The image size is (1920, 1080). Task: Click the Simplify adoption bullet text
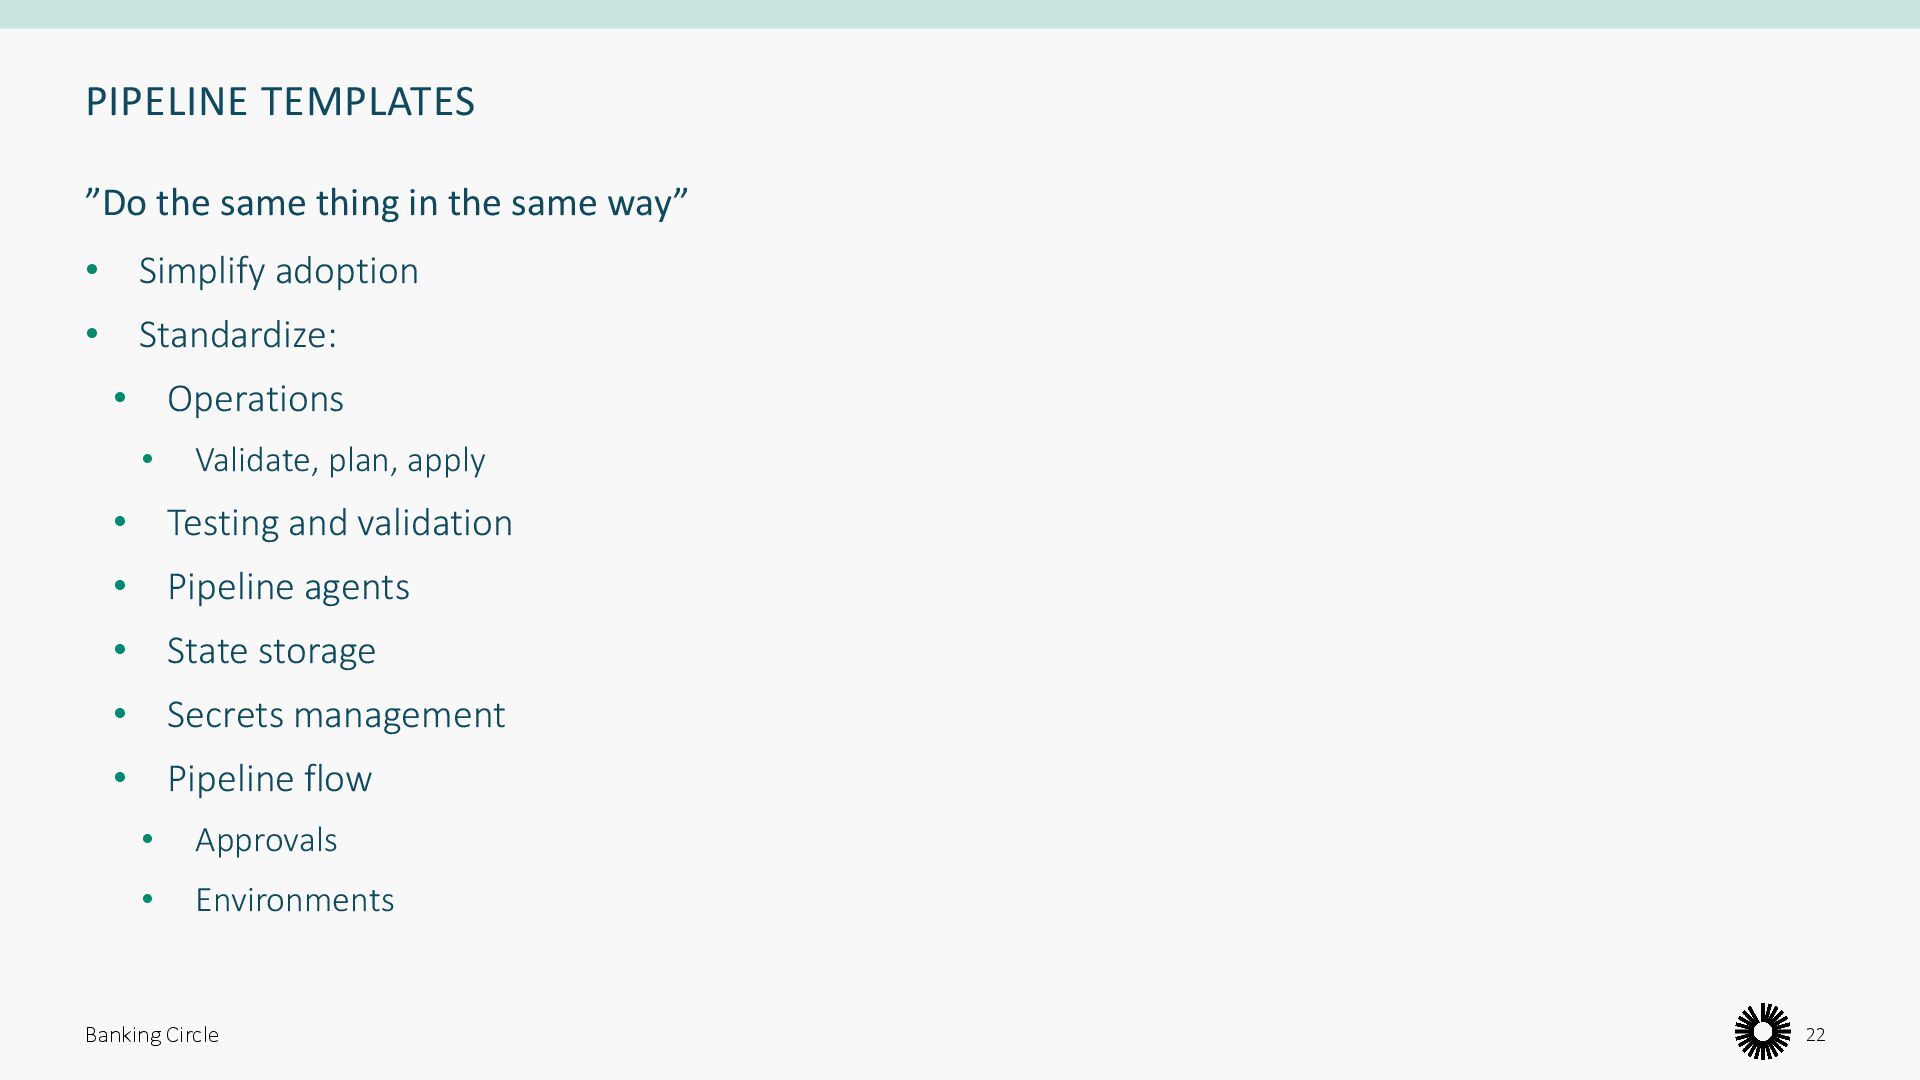coord(278,271)
